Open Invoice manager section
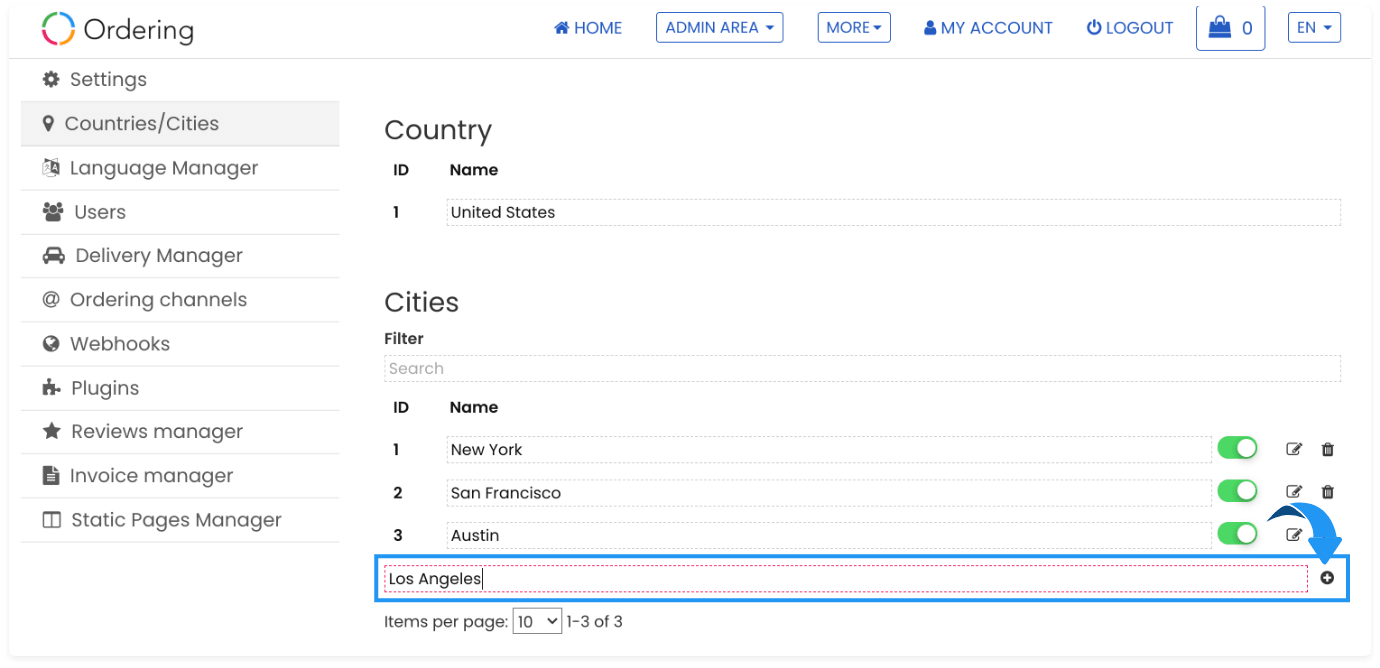 [x=180, y=476]
